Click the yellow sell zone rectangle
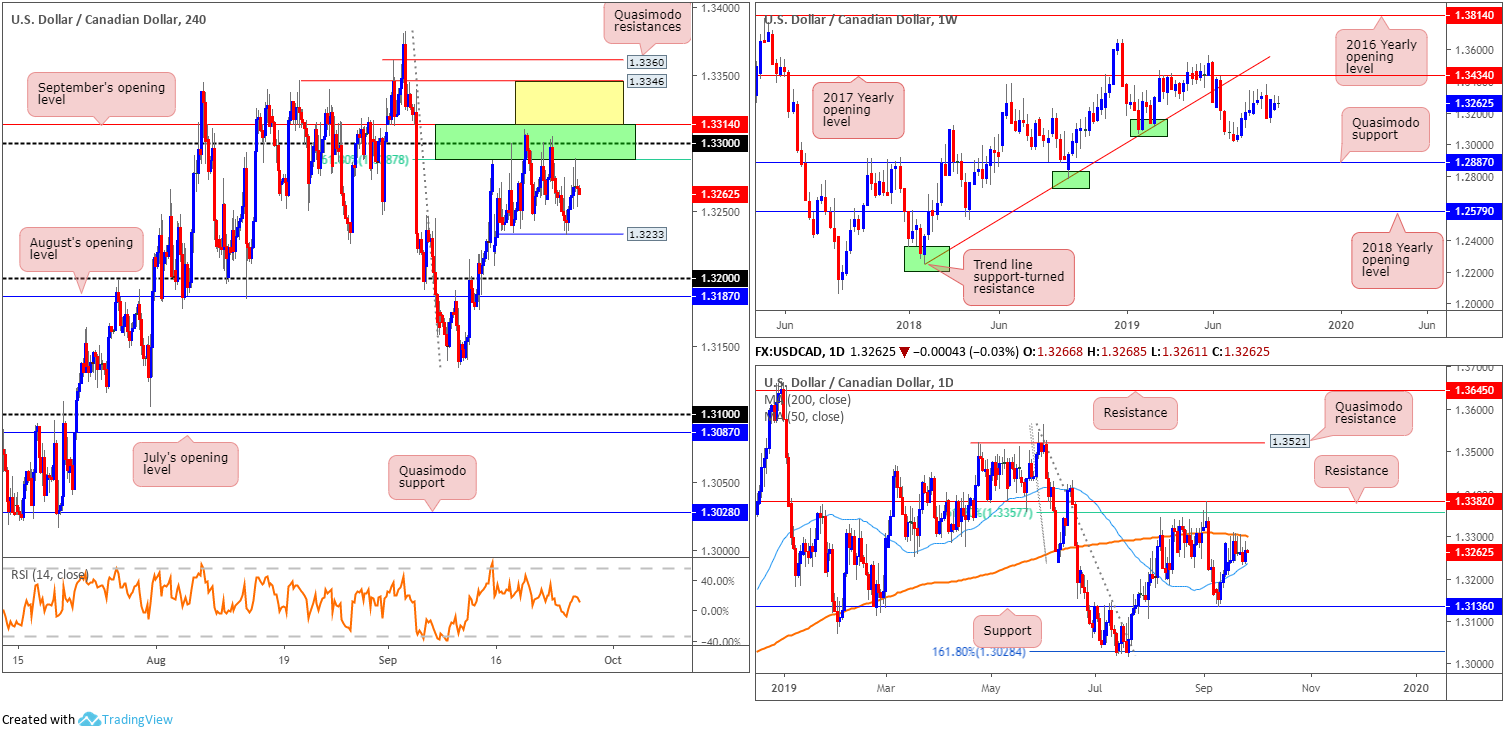This screenshot has width=1506, height=735. [x=569, y=102]
